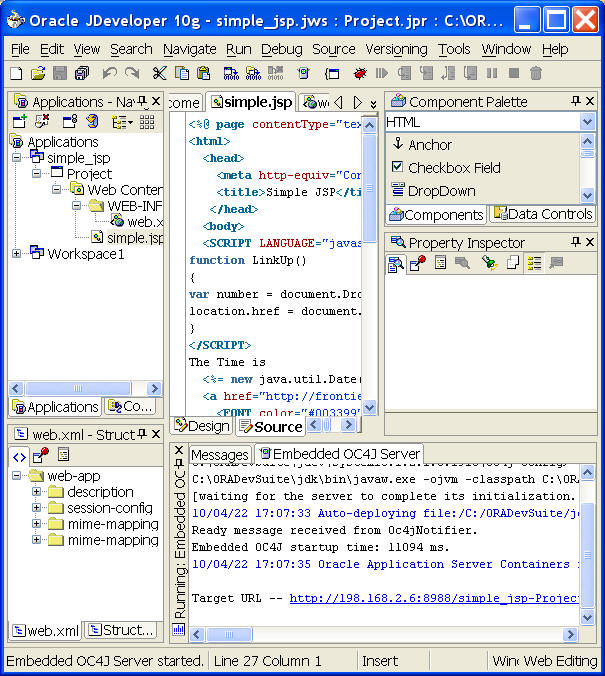Open the File menu
The image size is (605, 676).
(20, 49)
